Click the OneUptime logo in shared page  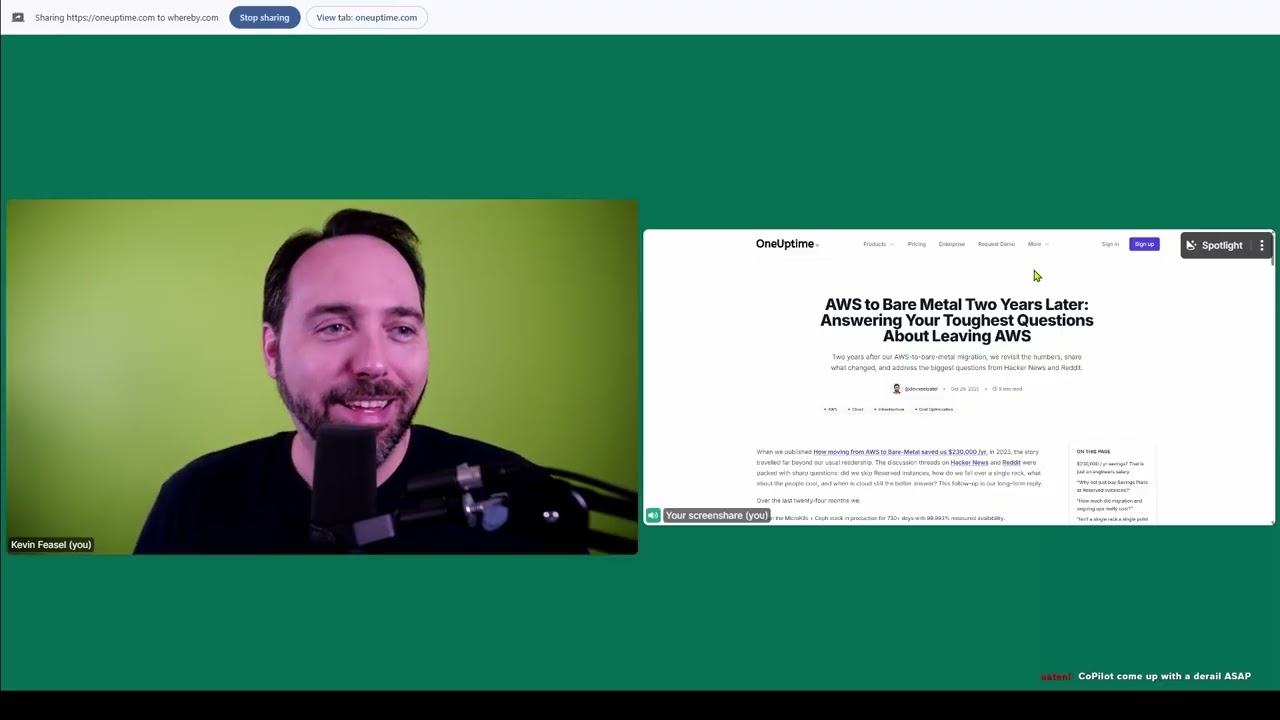click(x=787, y=244)
